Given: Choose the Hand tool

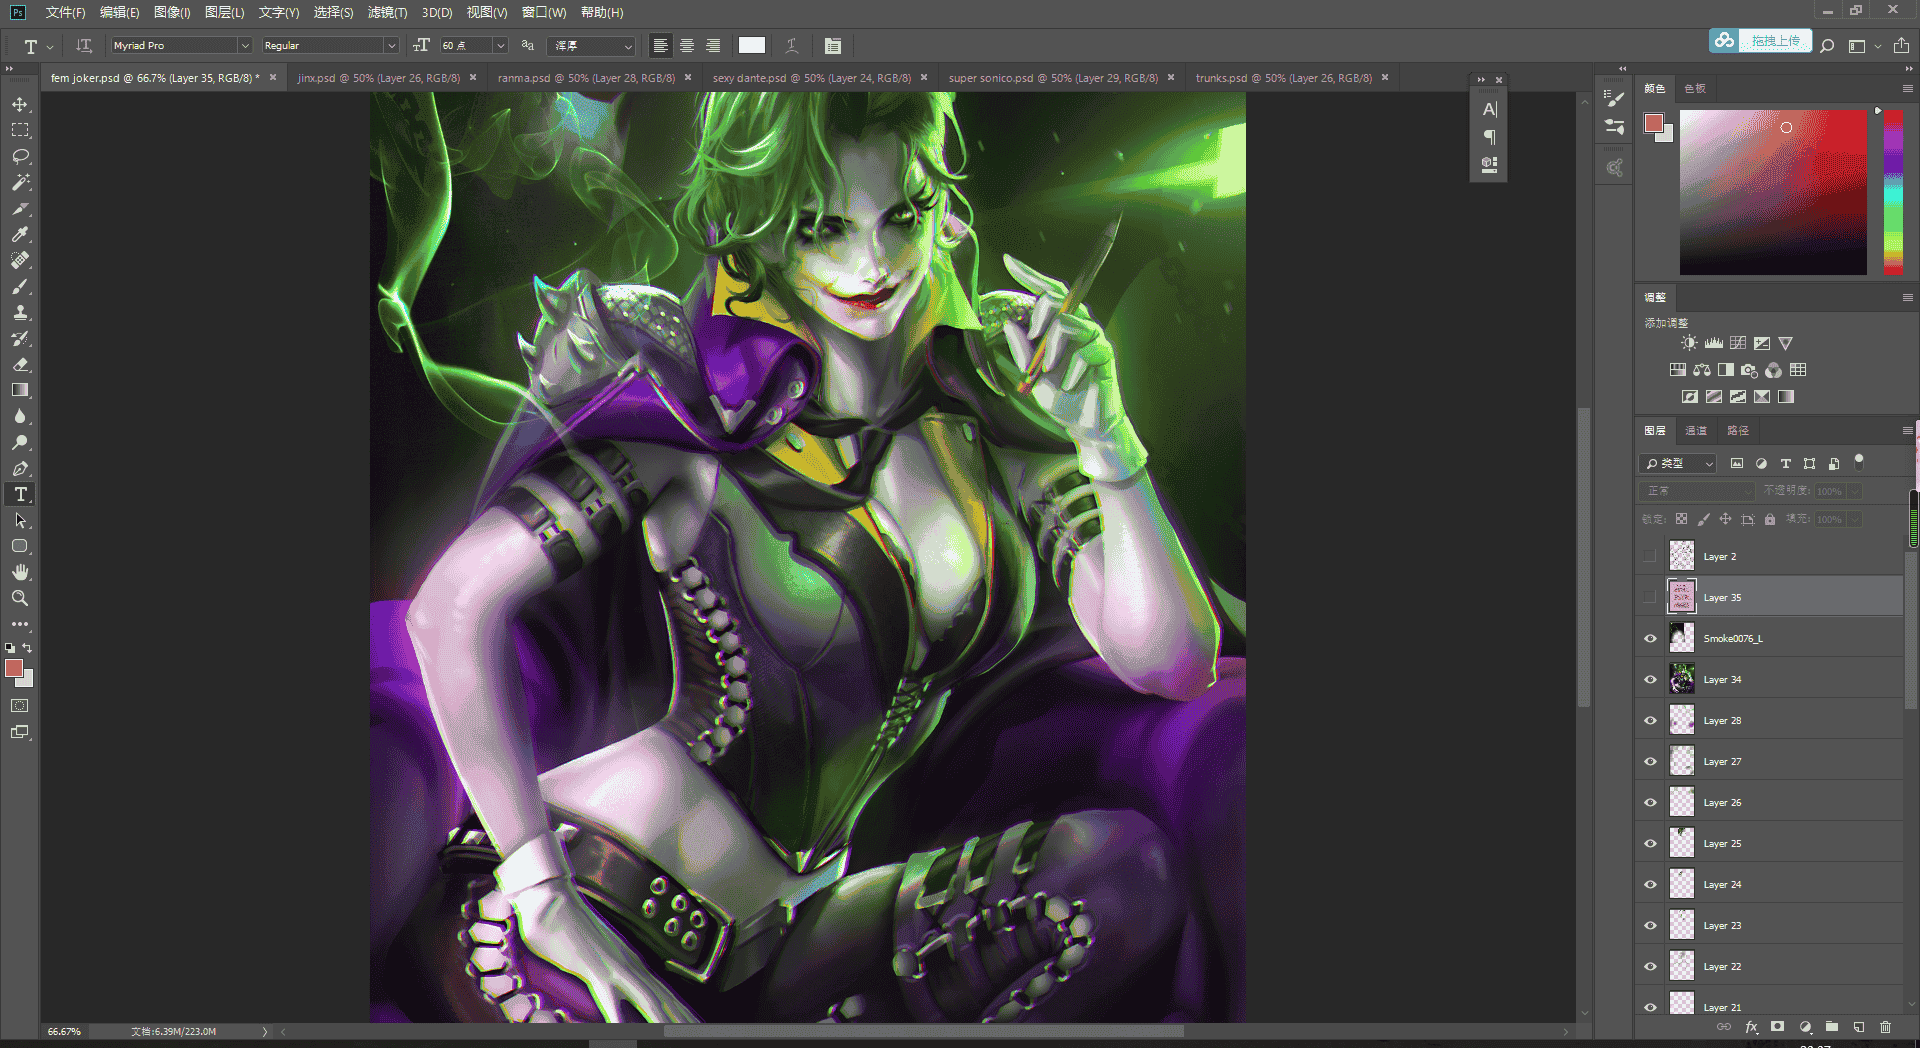Looking at the screenshot, I should [x=20, y=572].
